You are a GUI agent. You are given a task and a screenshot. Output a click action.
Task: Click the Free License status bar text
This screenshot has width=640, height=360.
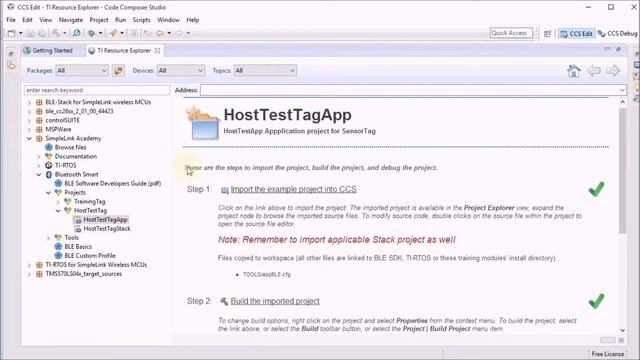607,354
